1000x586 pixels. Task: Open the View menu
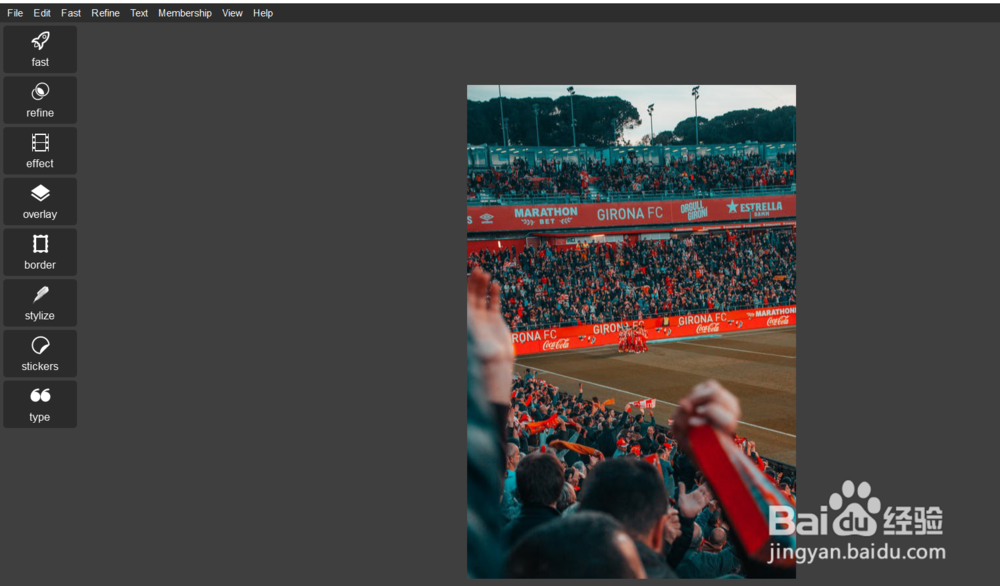[232, 13]
